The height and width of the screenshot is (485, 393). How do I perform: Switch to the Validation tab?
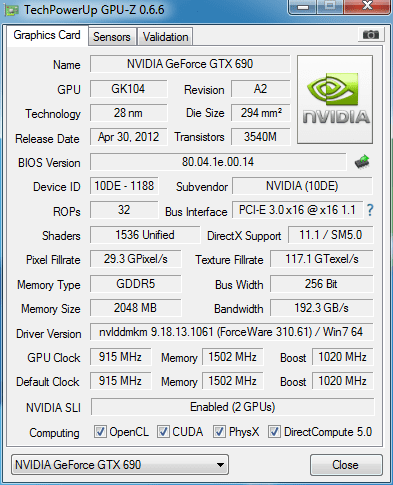click(166, 37)
